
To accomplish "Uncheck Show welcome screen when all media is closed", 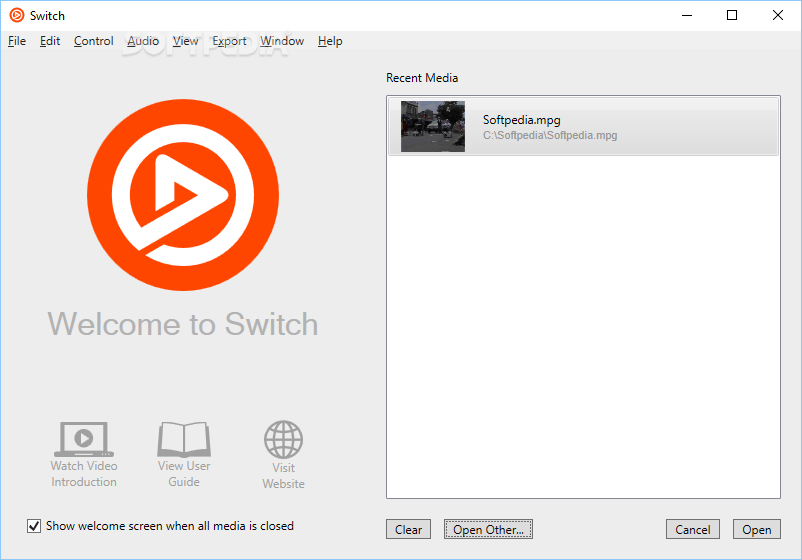I will (x=34, y=526).
